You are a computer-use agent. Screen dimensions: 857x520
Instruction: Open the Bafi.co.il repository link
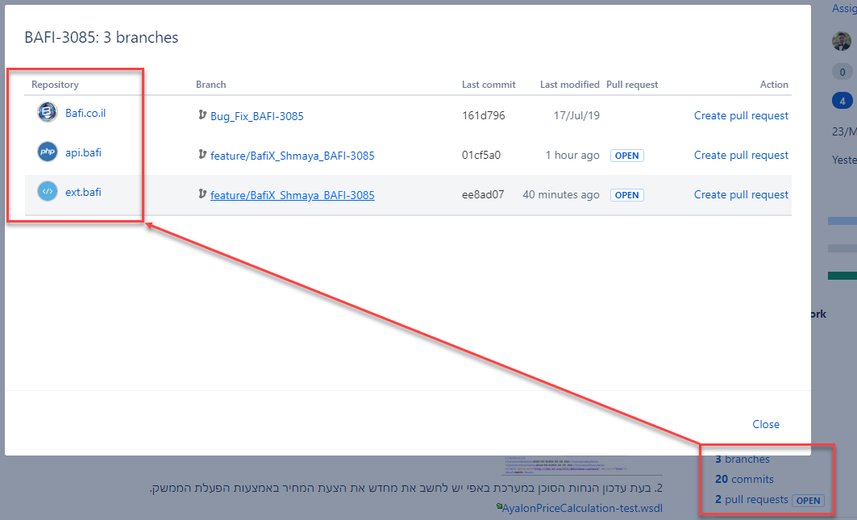click(x=85, y=113)
